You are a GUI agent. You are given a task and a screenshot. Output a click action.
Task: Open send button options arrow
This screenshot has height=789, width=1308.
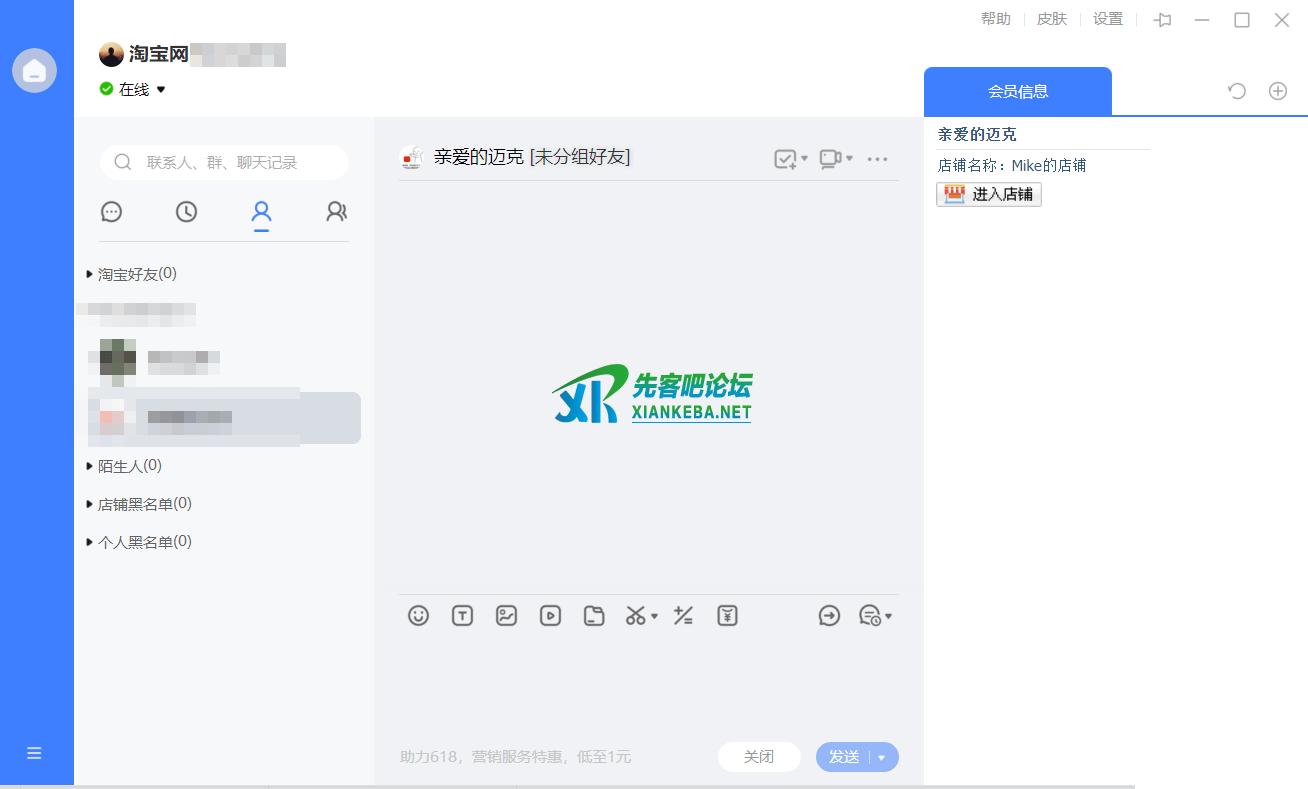point(882,757)
